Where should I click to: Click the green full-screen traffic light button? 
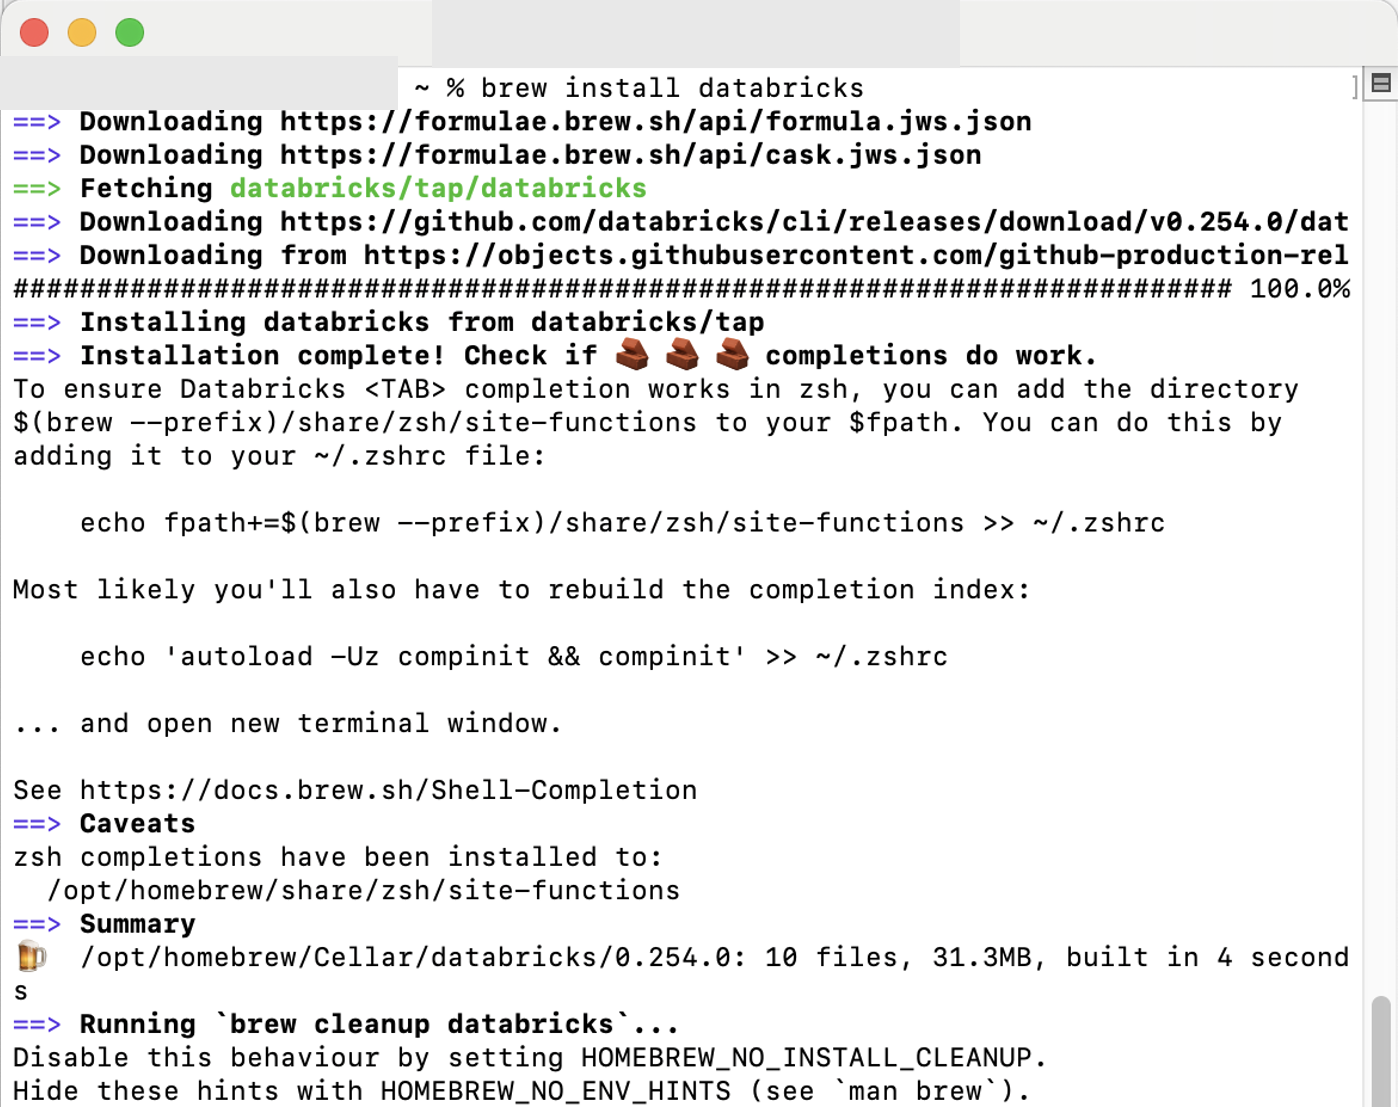[x=129, y=32]
